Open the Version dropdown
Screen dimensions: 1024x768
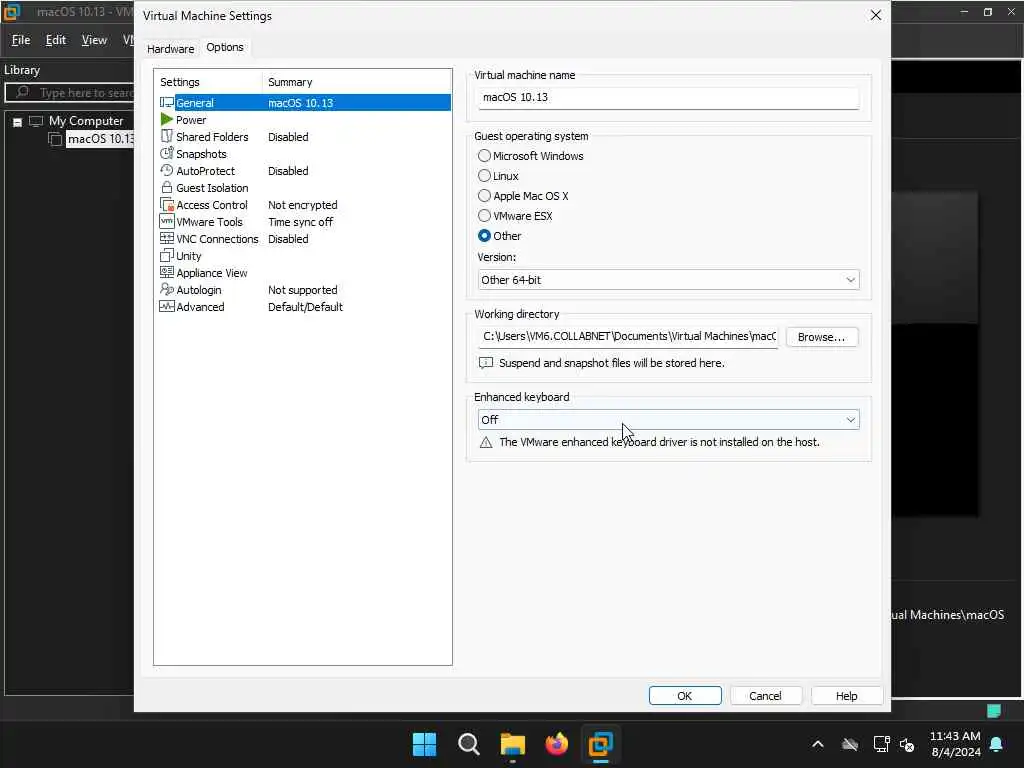click(668, 280)
